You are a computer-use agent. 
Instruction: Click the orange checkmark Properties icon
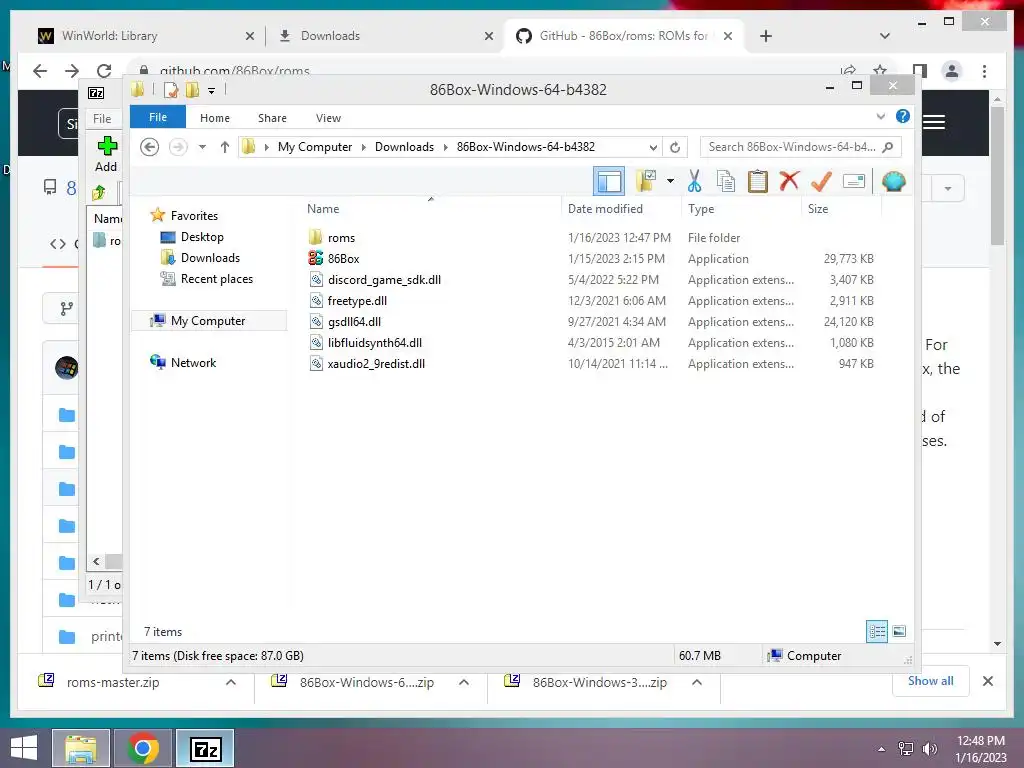click(821, 181)
